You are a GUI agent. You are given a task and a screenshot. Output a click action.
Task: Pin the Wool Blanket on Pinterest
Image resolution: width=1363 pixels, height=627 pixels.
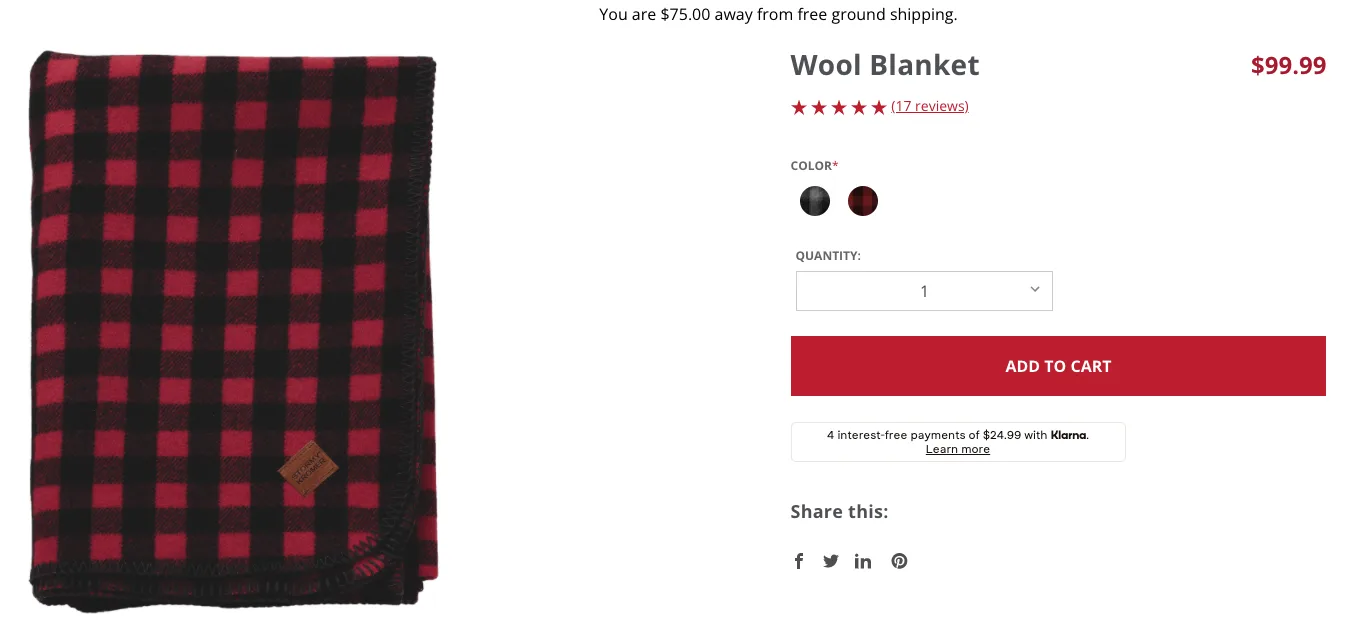[899, 561]
